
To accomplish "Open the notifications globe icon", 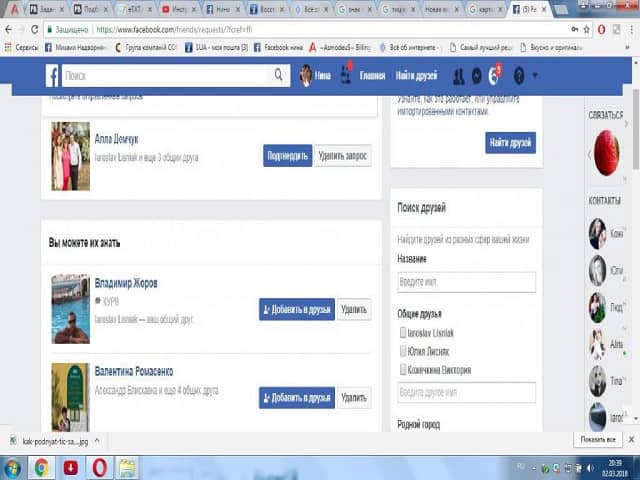I will 493,76.
